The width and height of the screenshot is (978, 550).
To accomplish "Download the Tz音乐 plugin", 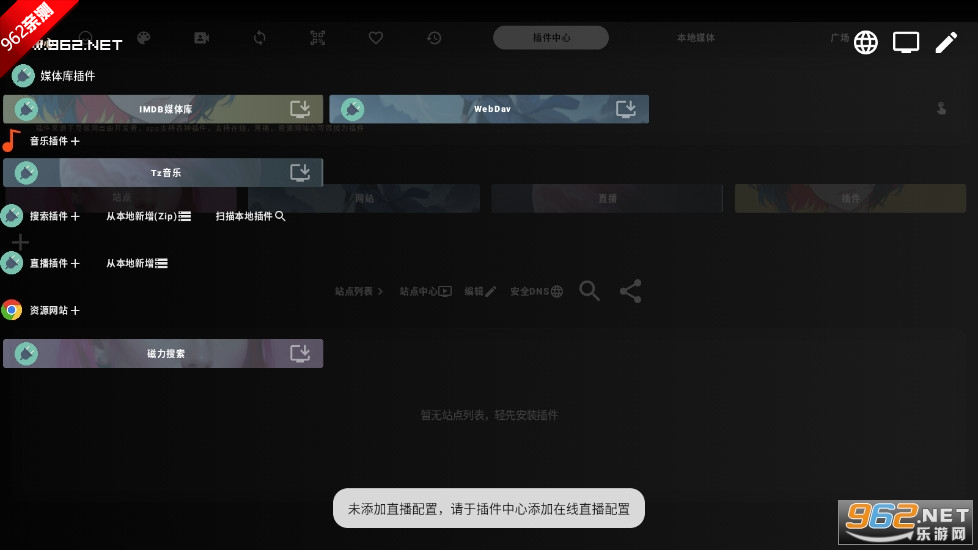I will point(300,173).
